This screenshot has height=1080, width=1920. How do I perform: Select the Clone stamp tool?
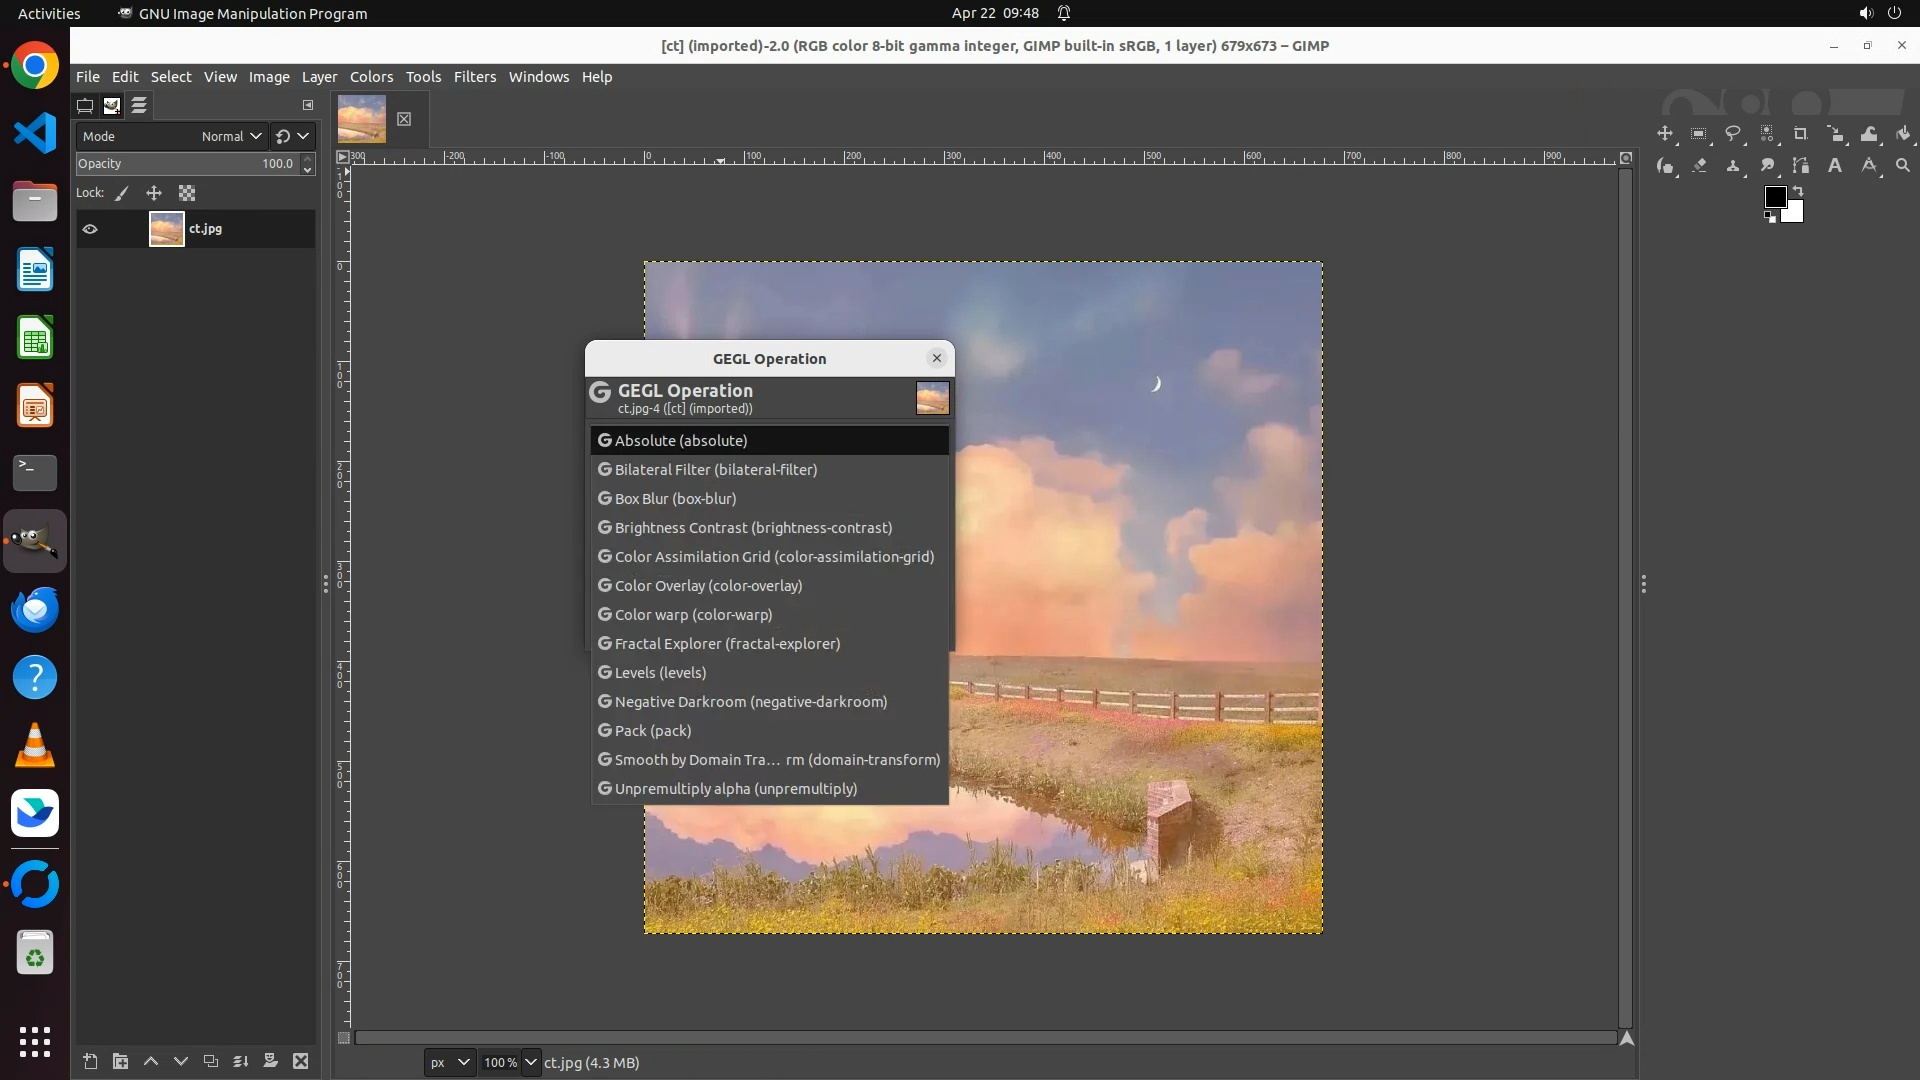pyautogui.click(x=1733, y=166)
